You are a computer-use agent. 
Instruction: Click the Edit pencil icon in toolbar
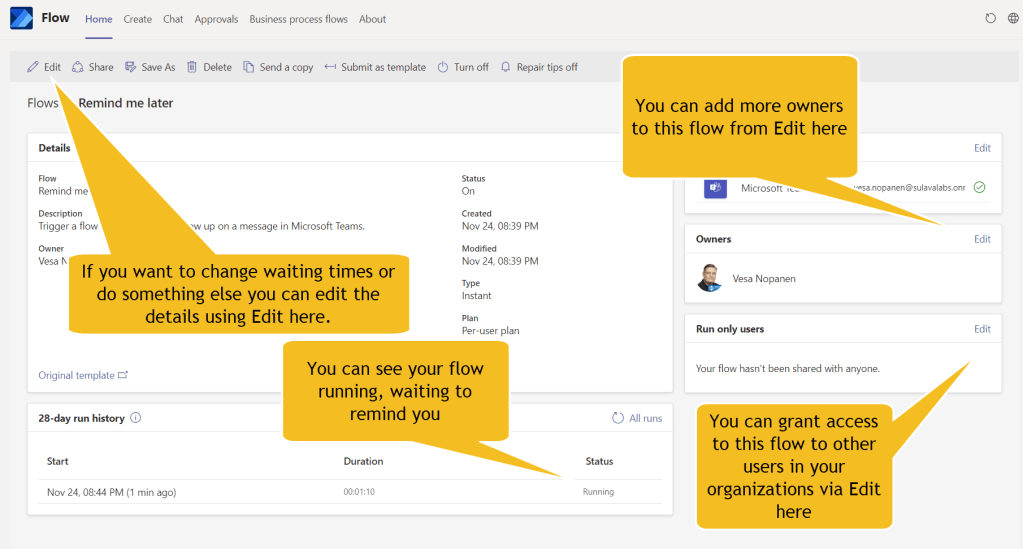(x=33, y=67)
